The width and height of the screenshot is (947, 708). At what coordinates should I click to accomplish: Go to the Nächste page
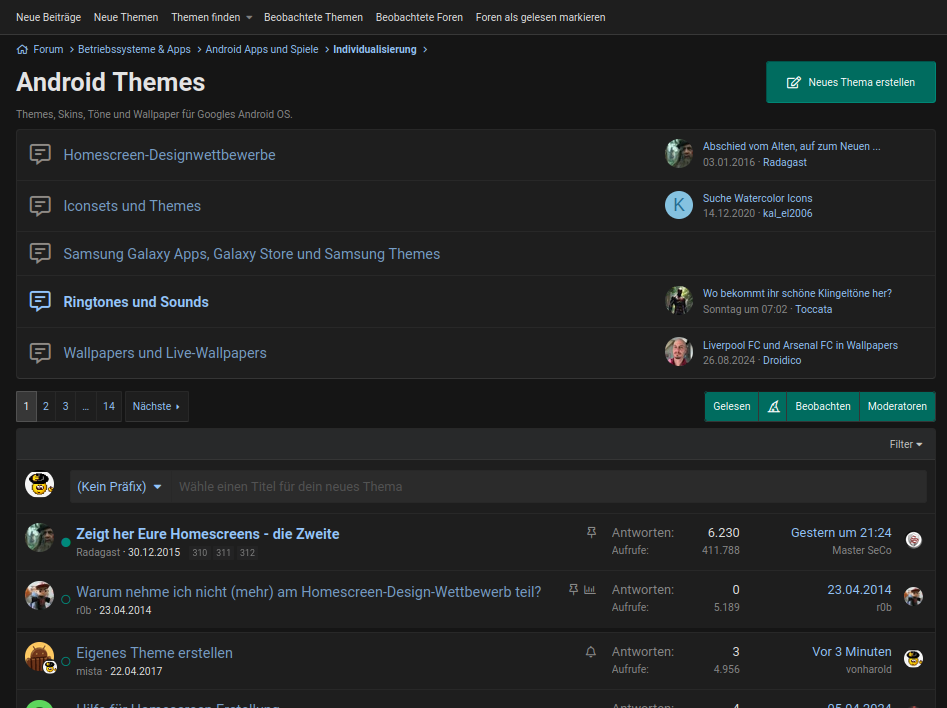point(156,407)
